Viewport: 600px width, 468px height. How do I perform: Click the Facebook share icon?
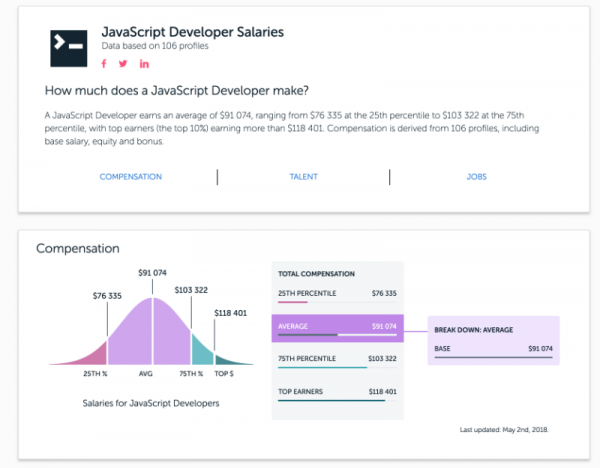click(104, 64)
